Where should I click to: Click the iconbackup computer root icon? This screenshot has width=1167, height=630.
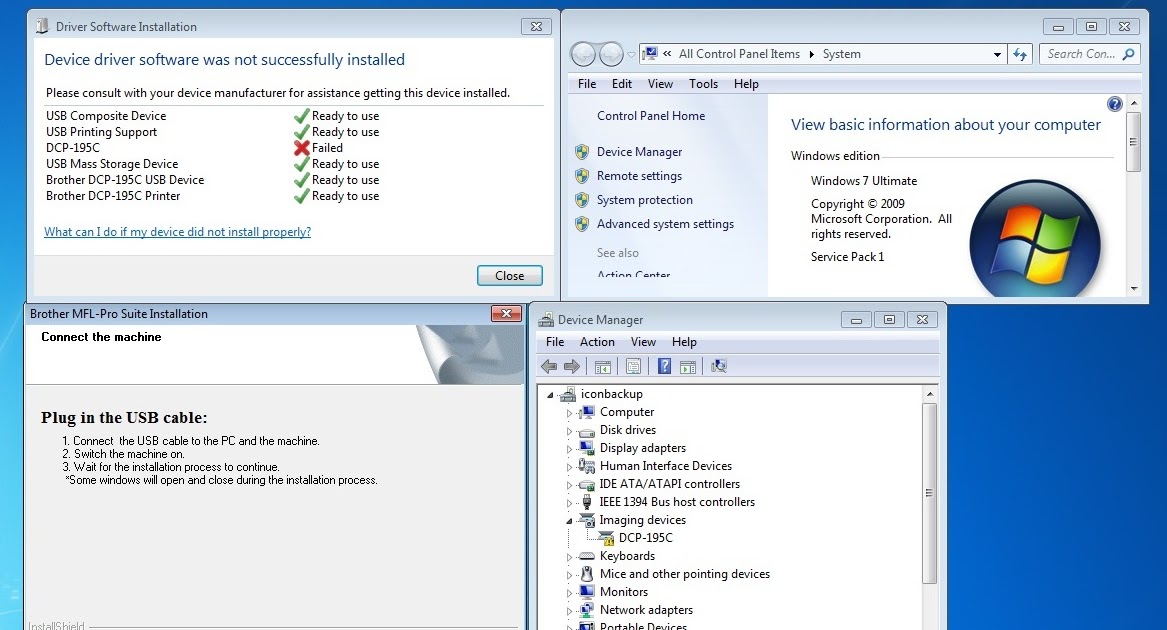568,394
